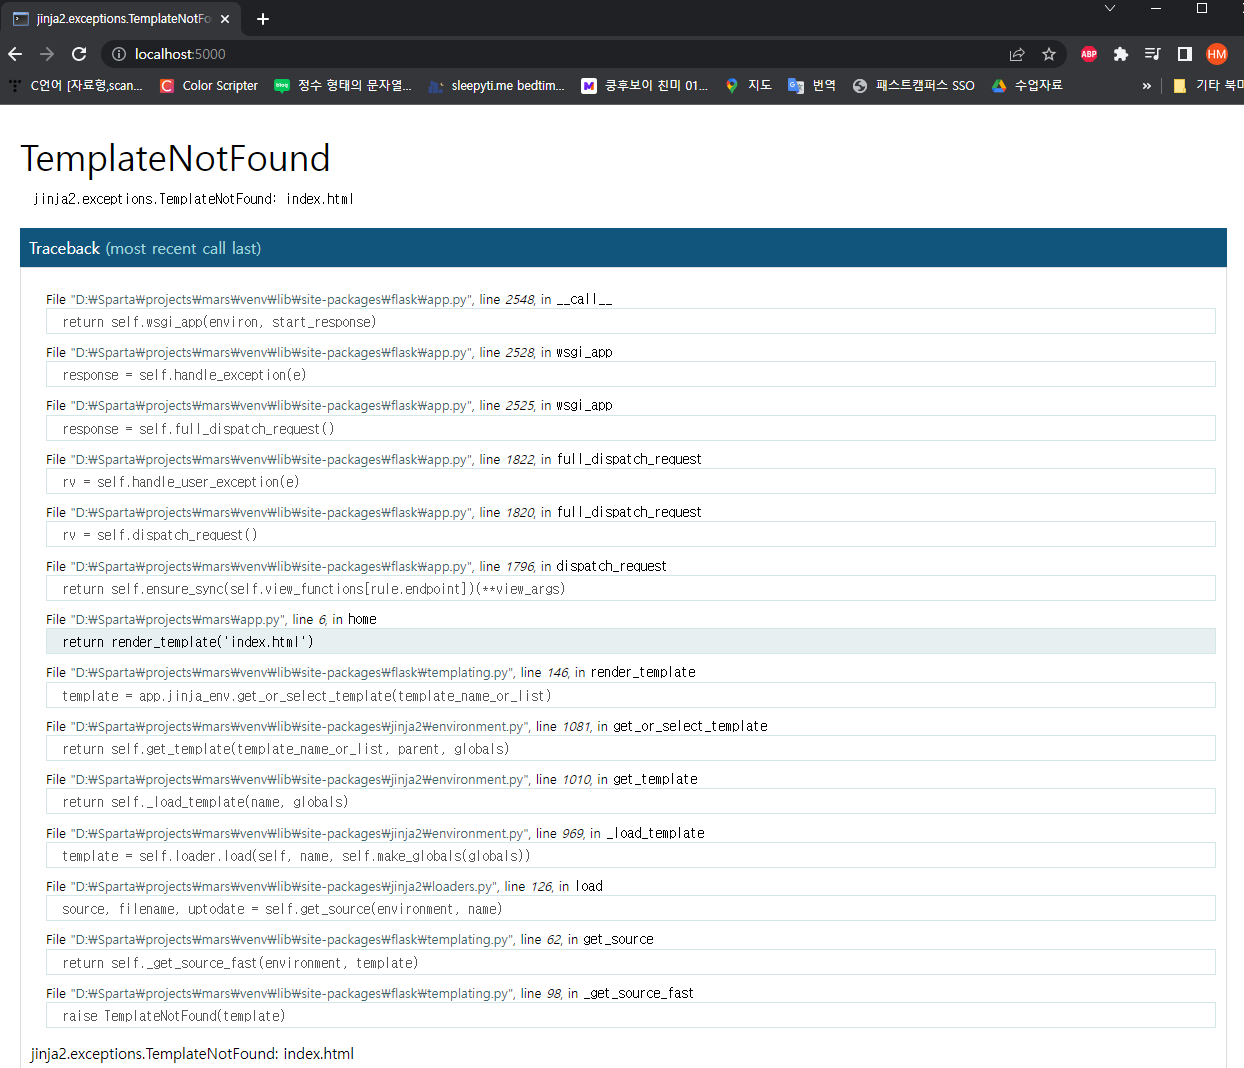
Task: Click the app.py line 1796 dispatch_request header
Action: pyautogui.click(x=356, y=566)
